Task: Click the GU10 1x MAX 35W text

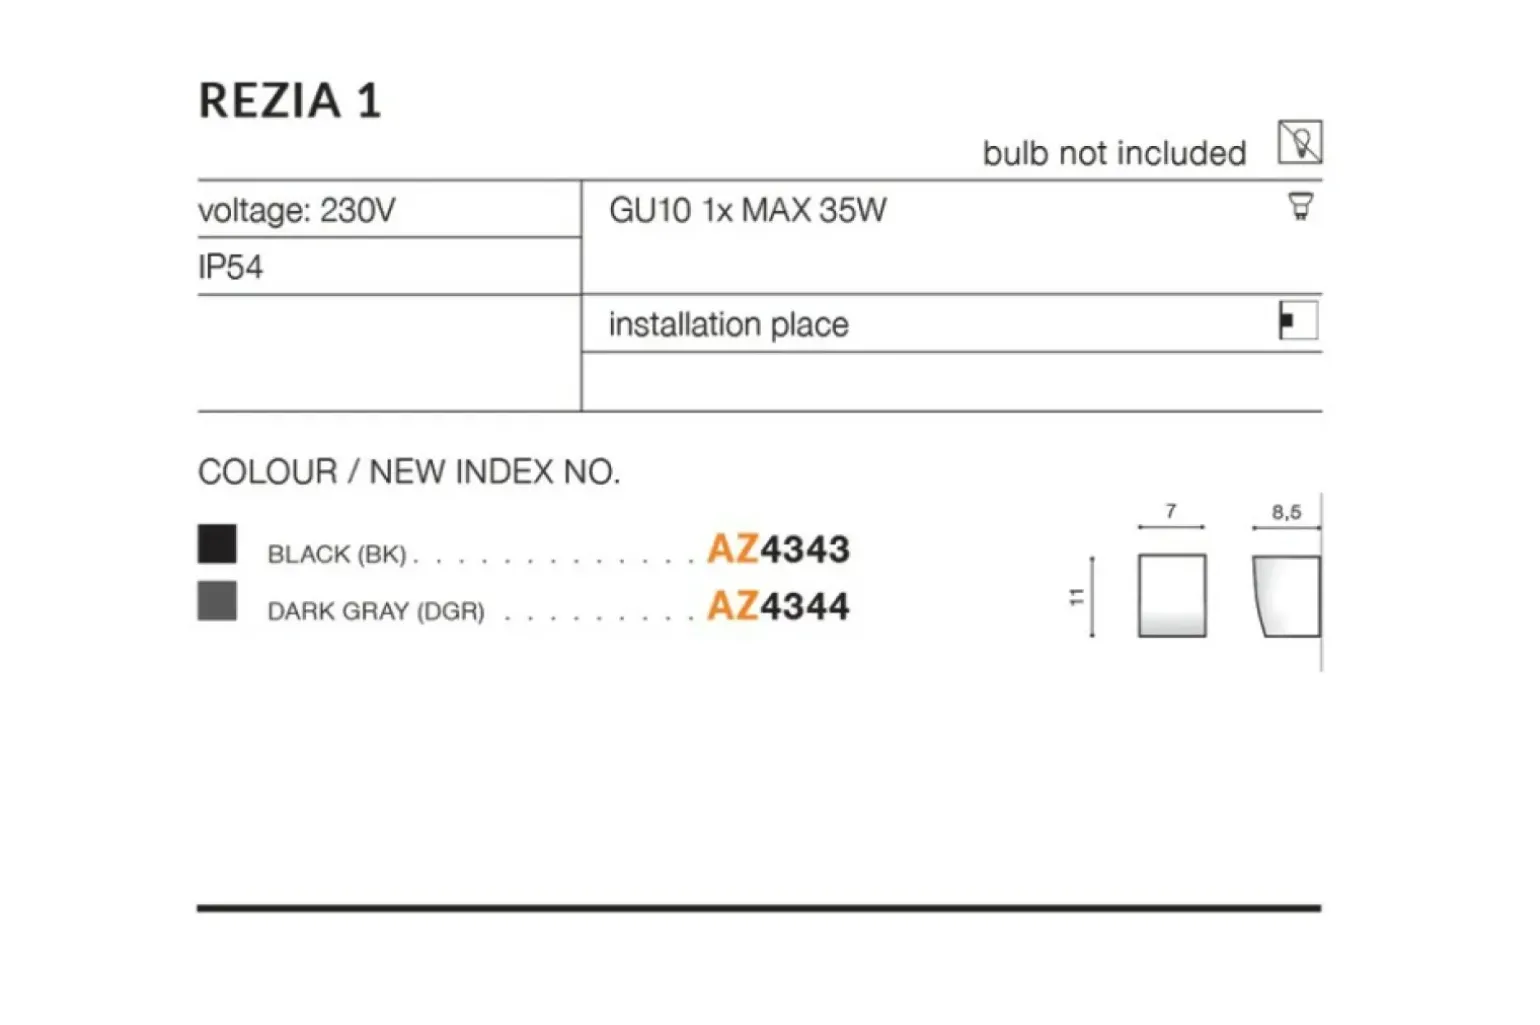Action: pyautogui.click(x=747, y=210)
